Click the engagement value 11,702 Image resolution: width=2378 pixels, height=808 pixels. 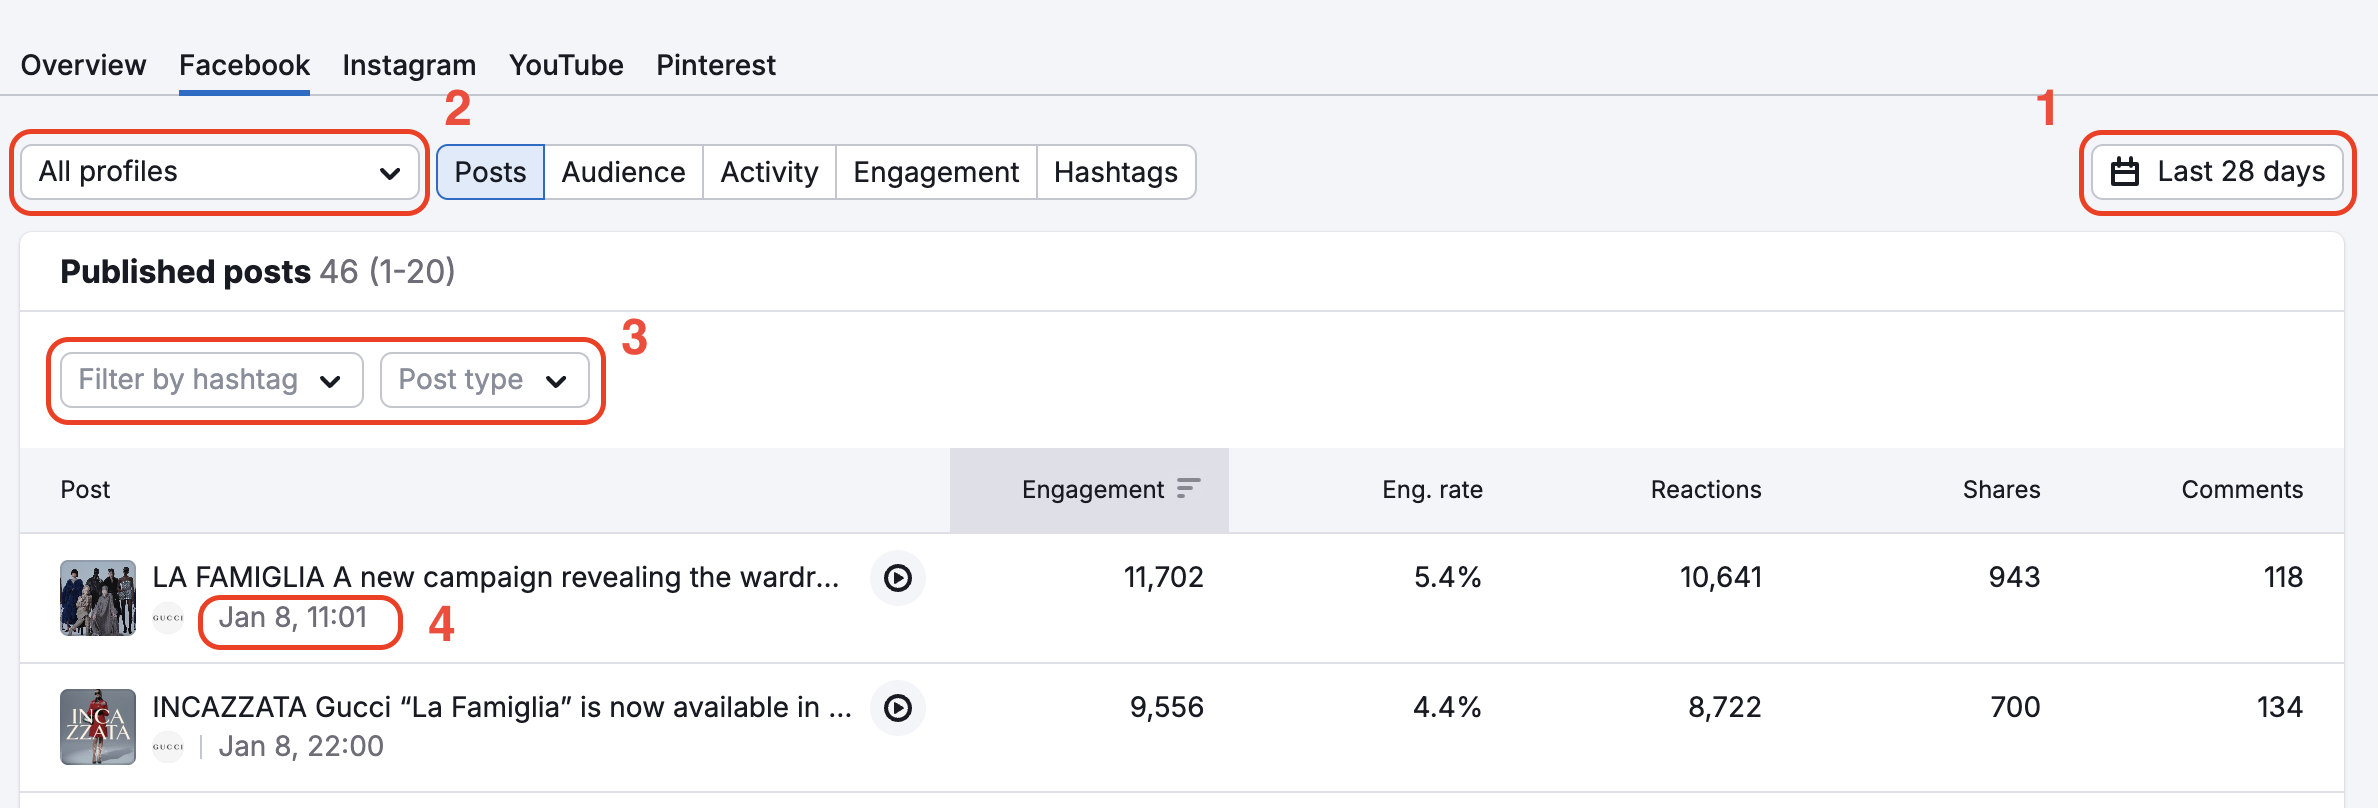tap(1164, 577)
